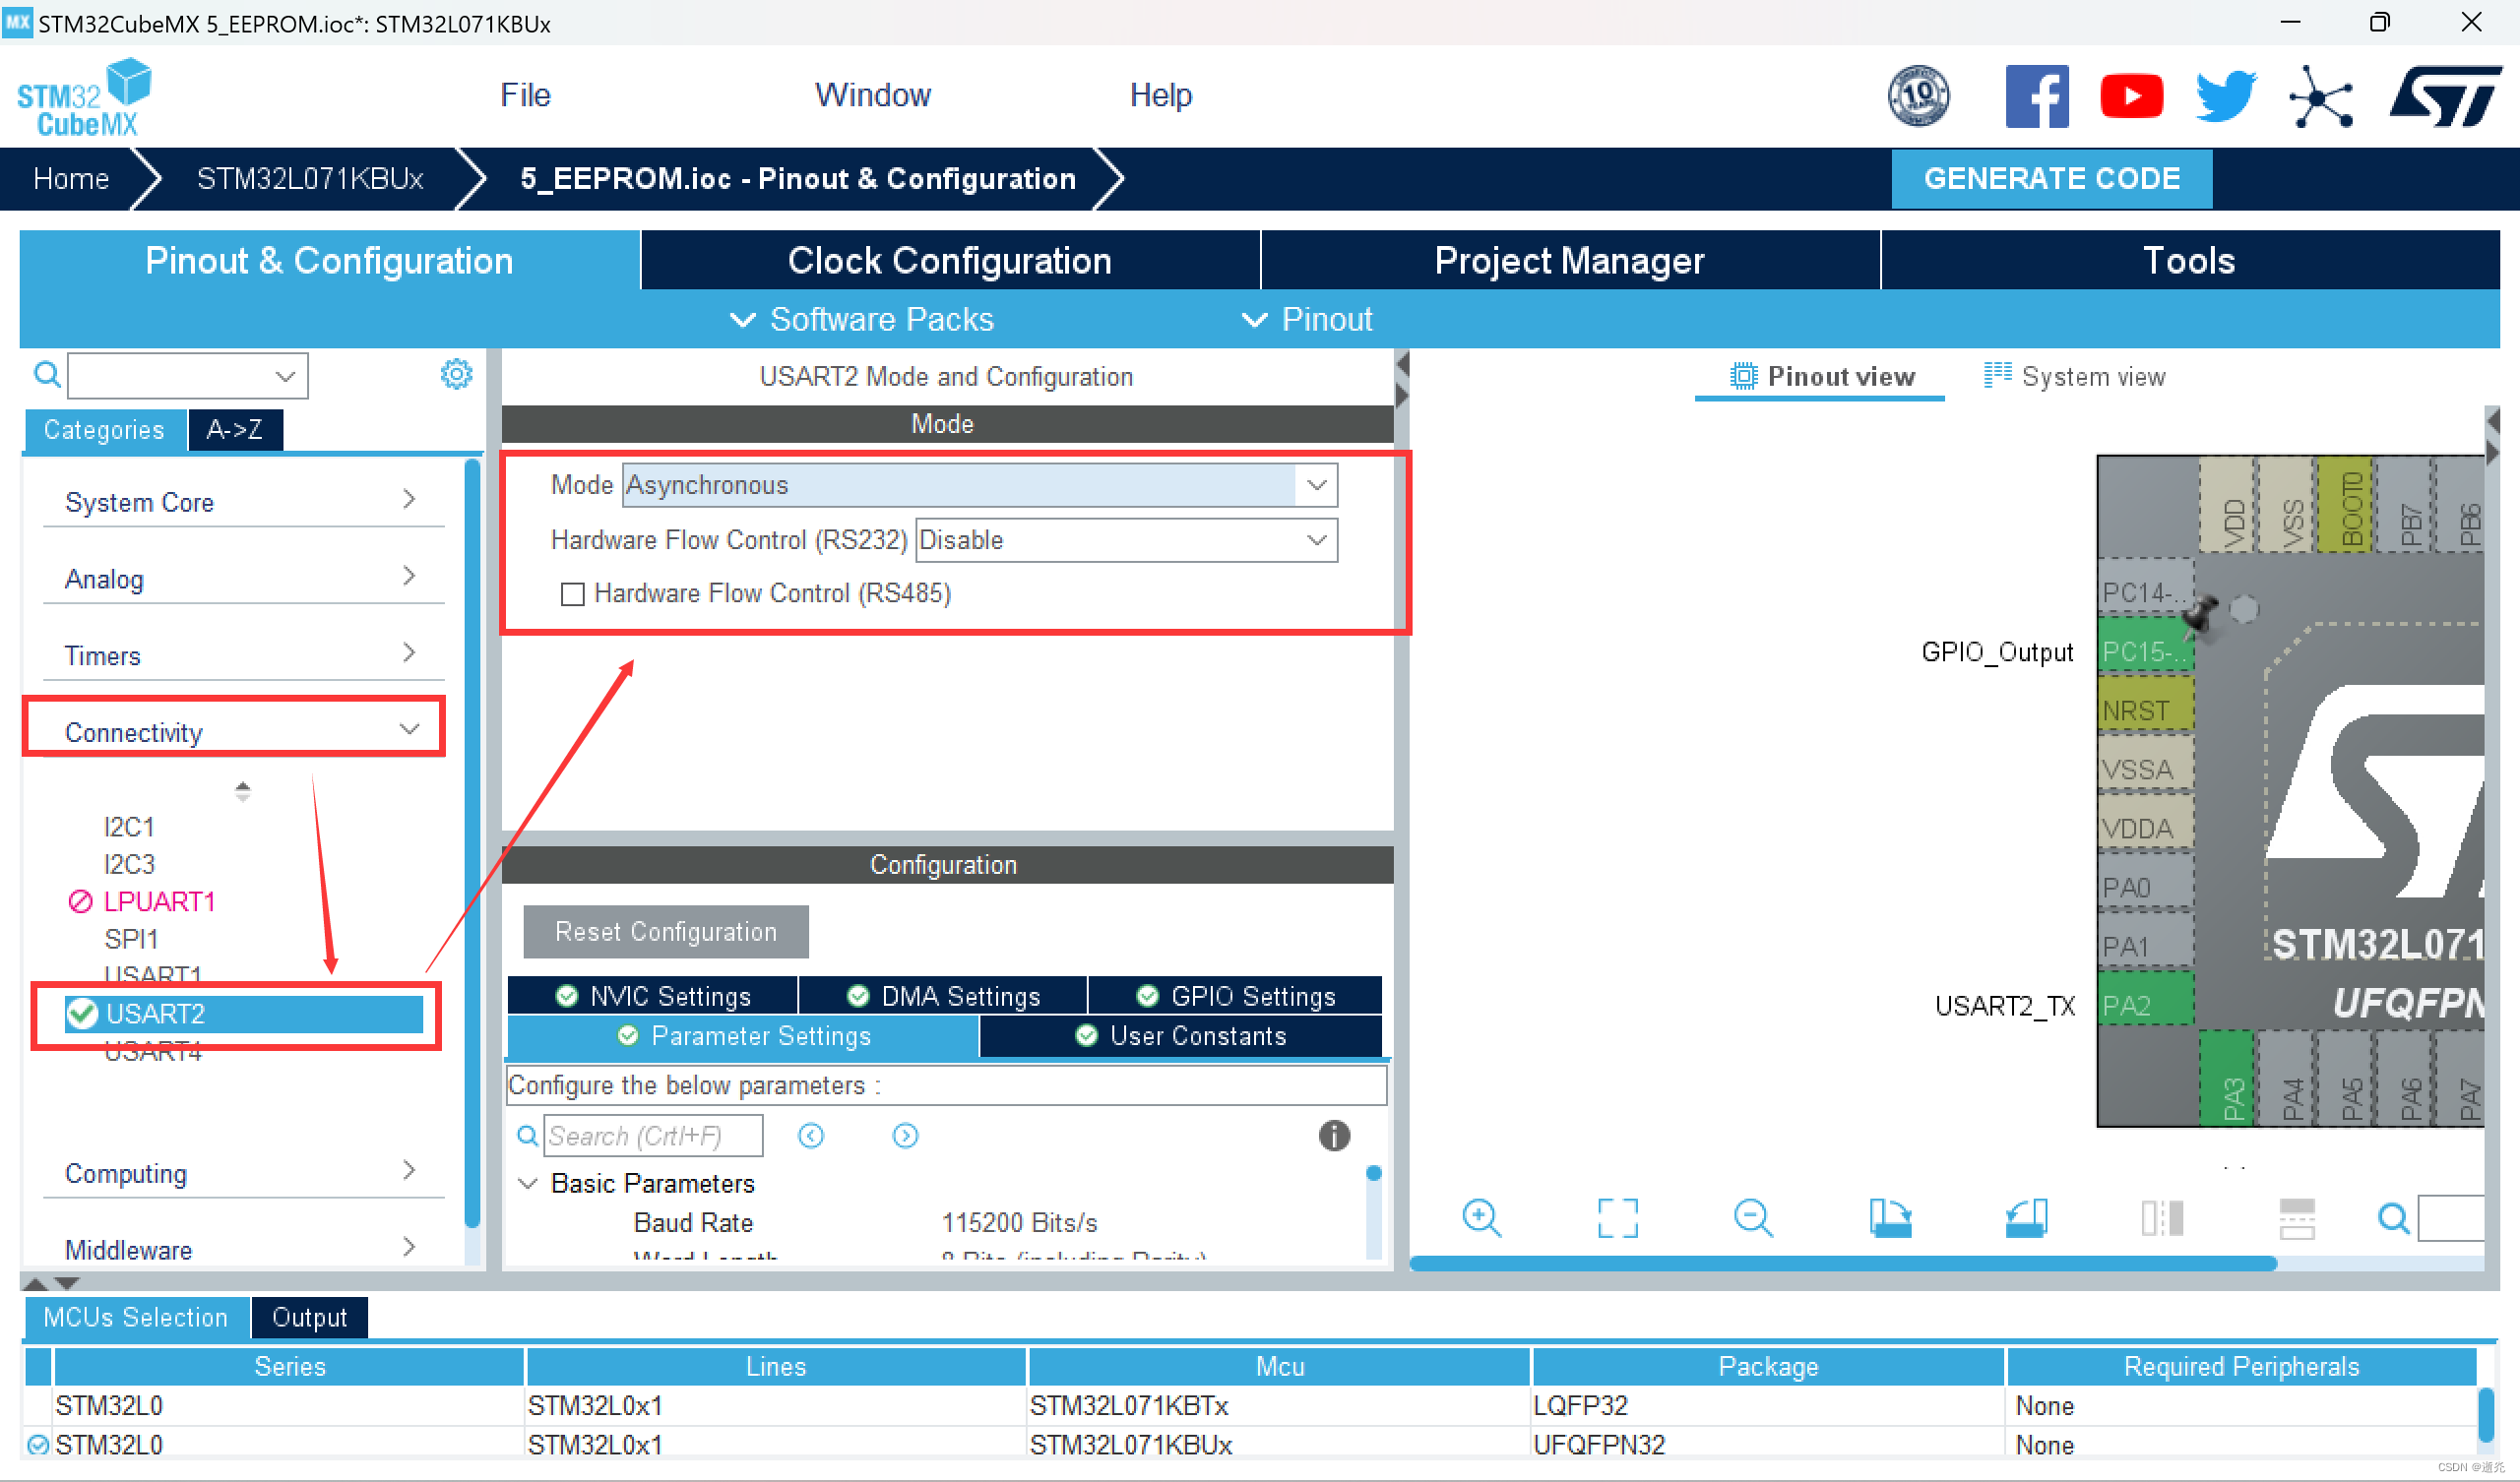Open the NVIC Settings tab
The height and width of the screenshot is (1482, 2520).
(x=653, y=995)
